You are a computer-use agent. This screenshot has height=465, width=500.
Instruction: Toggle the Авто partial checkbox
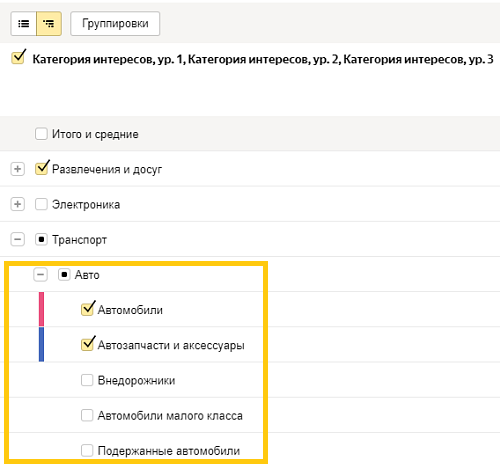pyautogui.click(x=64, y=275)
